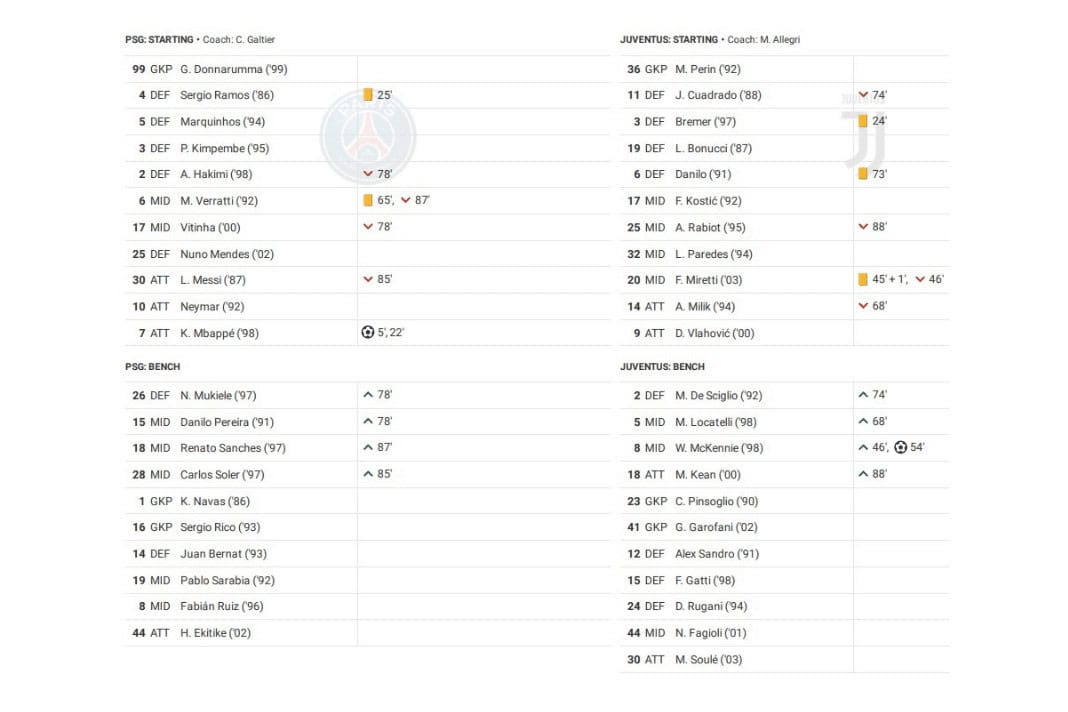Click Mbappé's goal ball icon
This screenshot has width=1068, height=712.
[368, 333]
